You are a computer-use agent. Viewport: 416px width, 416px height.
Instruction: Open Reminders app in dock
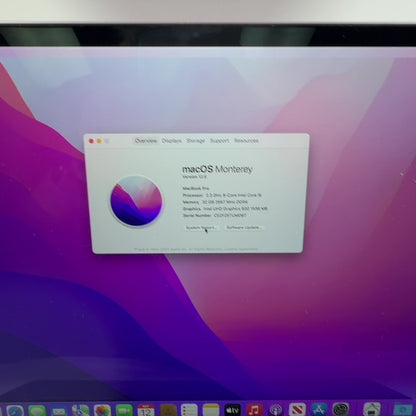[189, 411]
